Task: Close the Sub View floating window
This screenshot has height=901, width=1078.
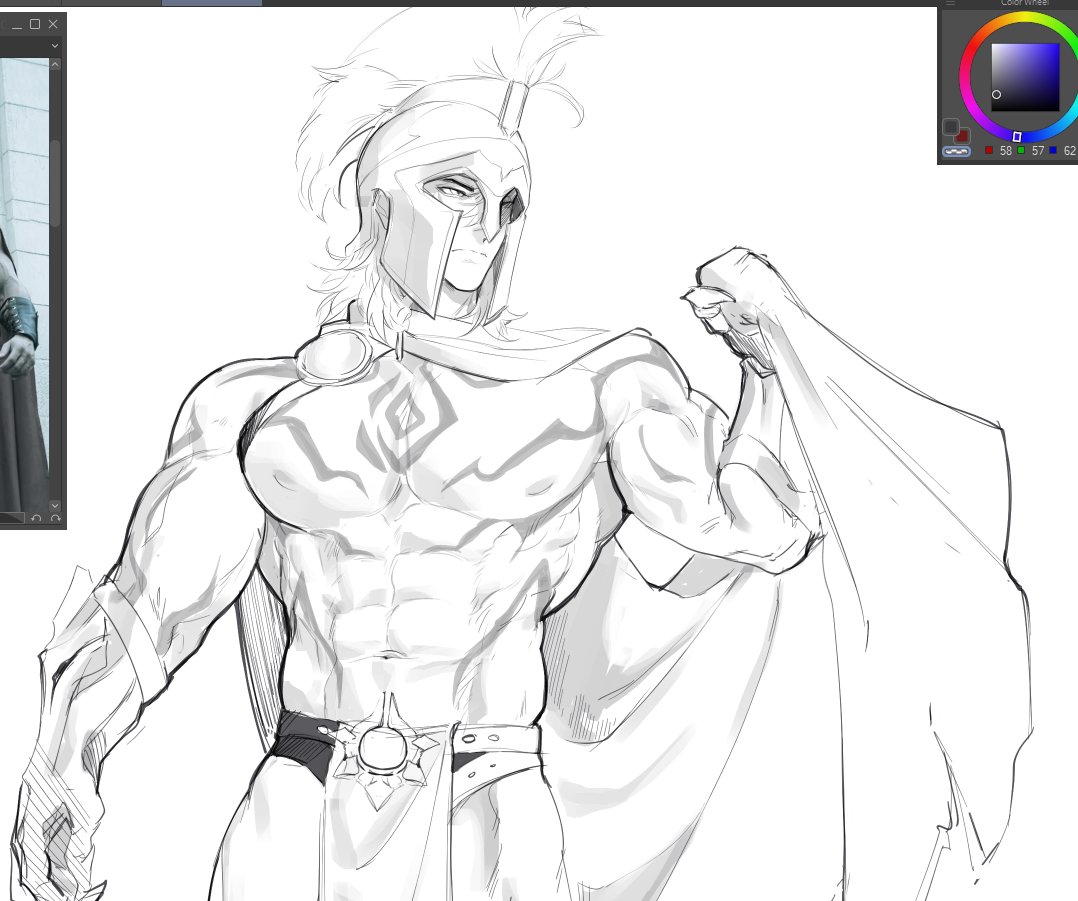Action: click(54, 24)
